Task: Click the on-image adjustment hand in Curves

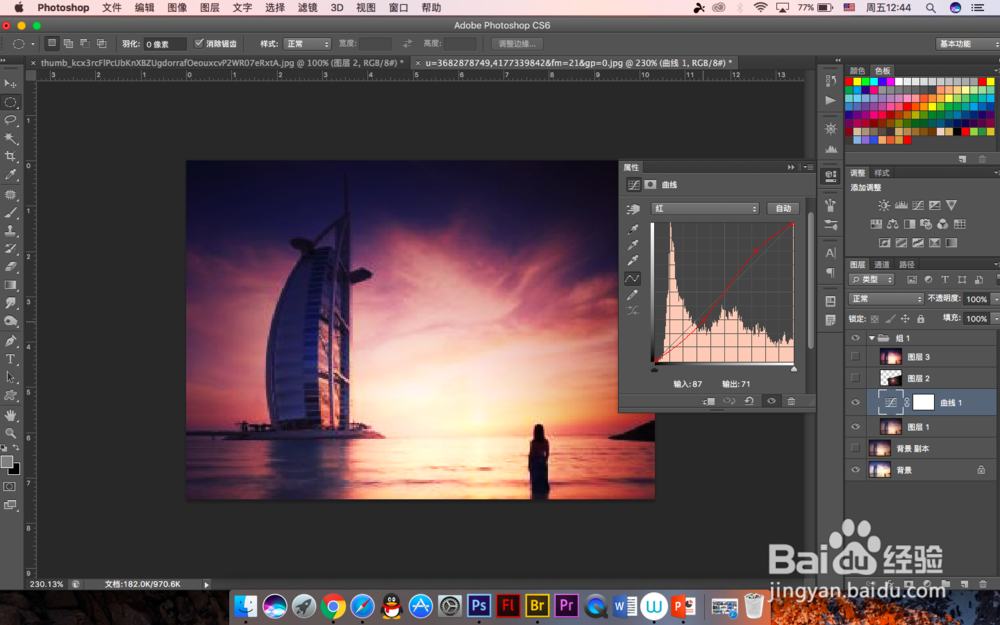Action: (x=633, y=209)
